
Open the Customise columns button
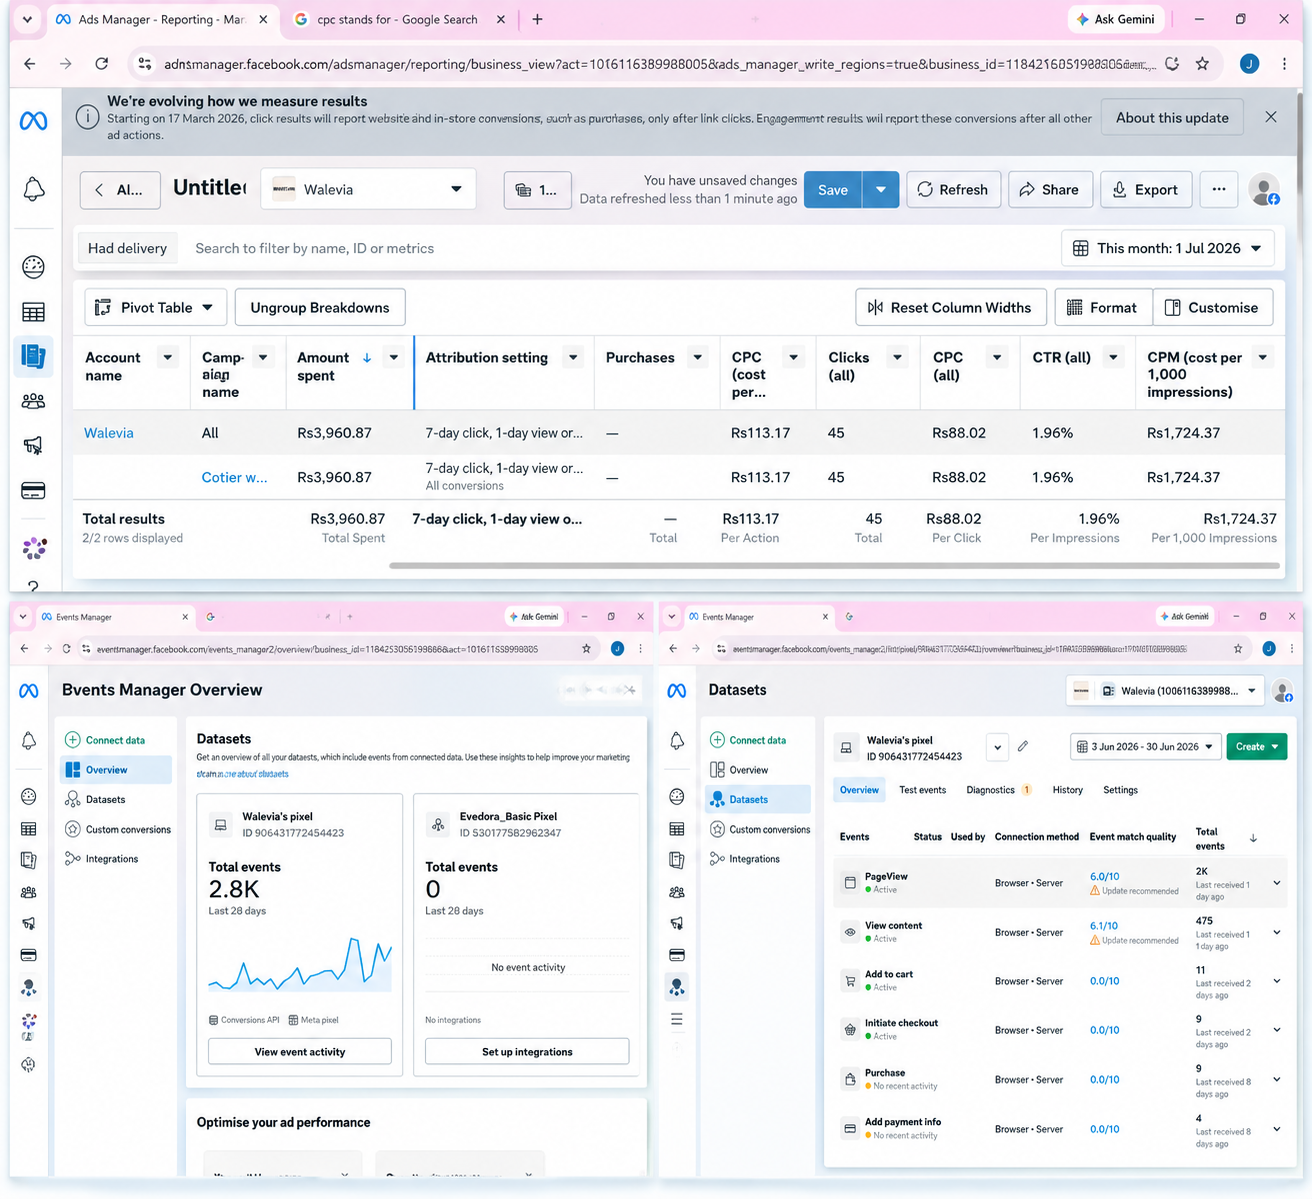1212,307
